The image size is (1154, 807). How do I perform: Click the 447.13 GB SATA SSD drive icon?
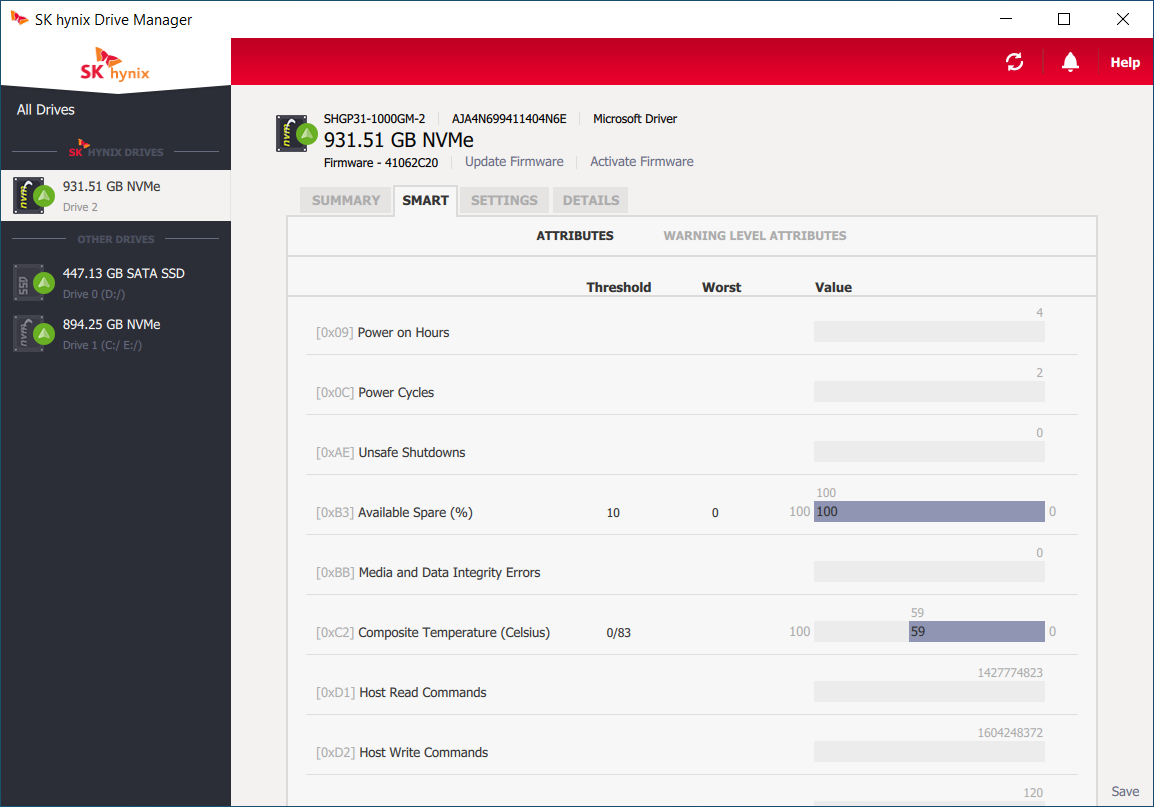tap(33, 282)
